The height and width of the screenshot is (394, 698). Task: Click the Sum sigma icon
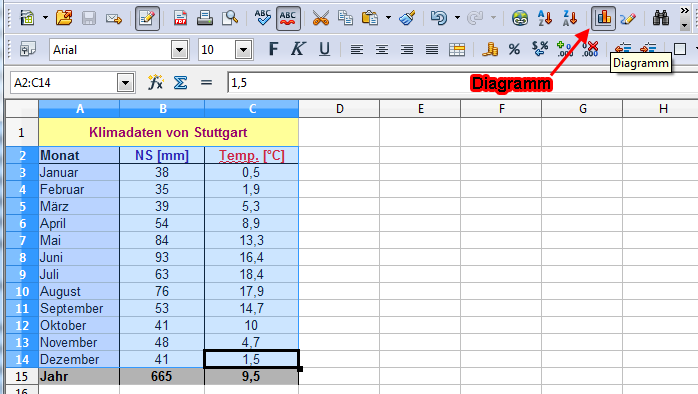[180, 82]
